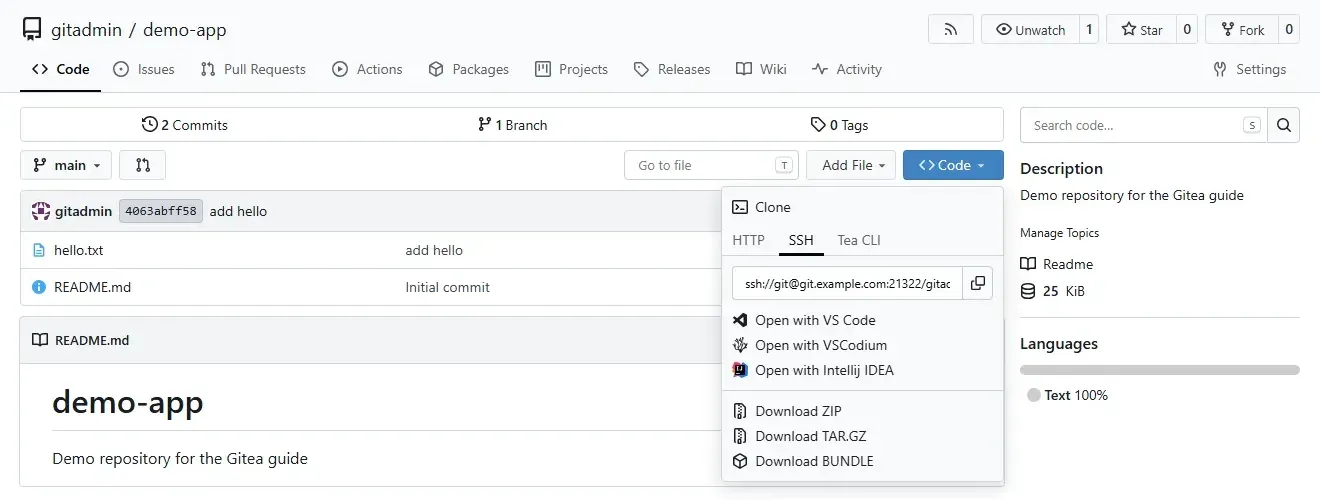Screen dimensions: 1320x500
Task: Open the Projects tab
Action: pyautogui.click(x=571, y=69)
